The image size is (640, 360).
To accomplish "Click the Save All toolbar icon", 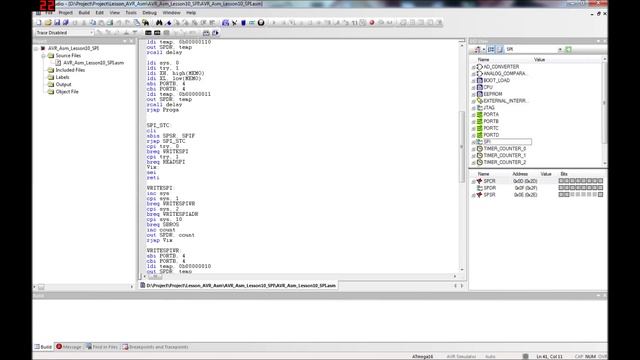I will 65,23.
